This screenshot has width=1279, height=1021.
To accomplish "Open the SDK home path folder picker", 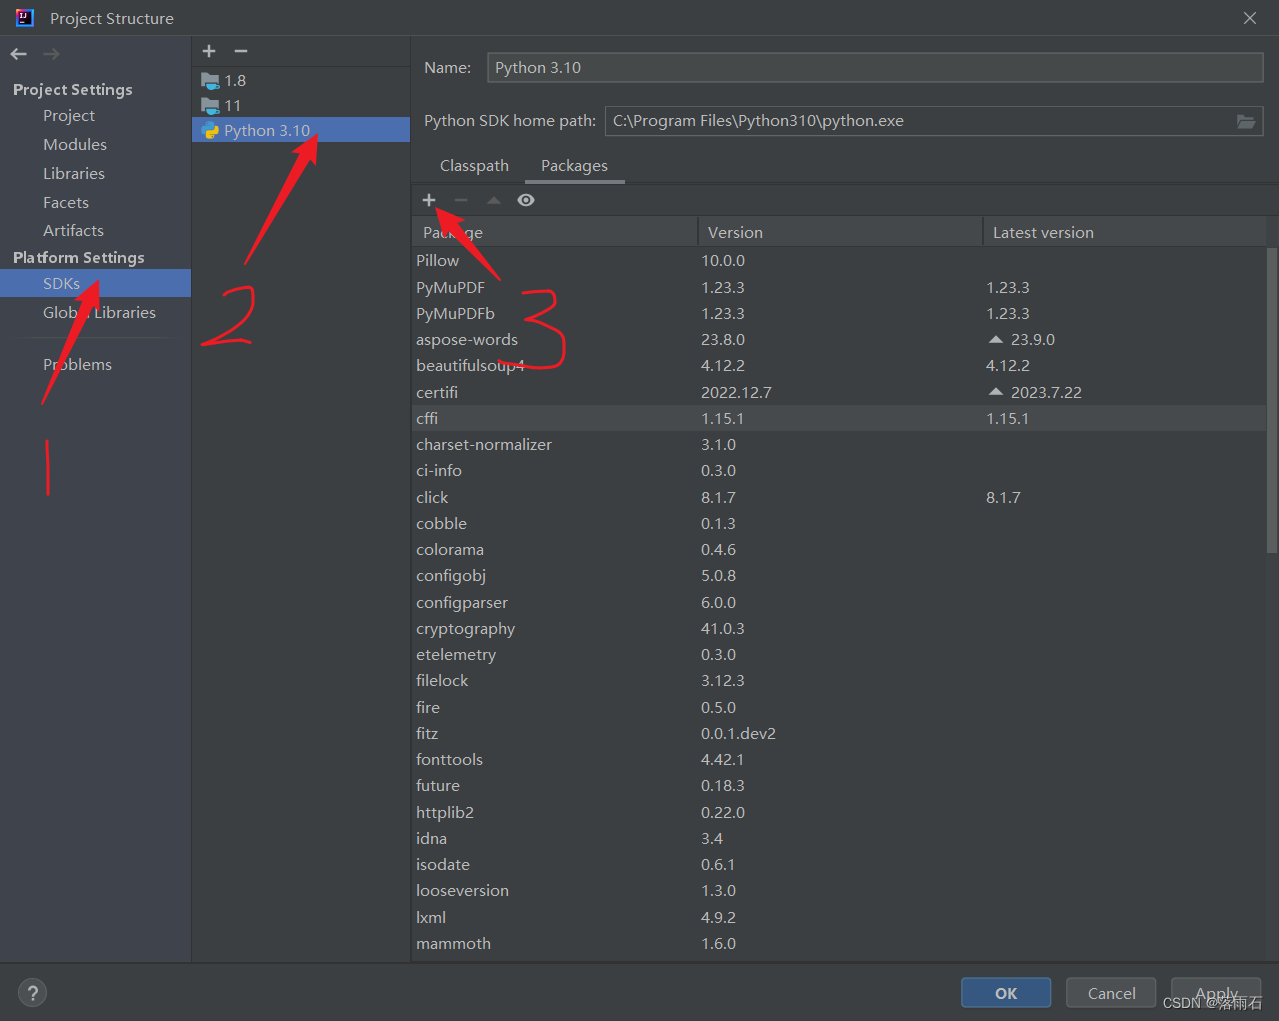I will [x=1245, y=120].
